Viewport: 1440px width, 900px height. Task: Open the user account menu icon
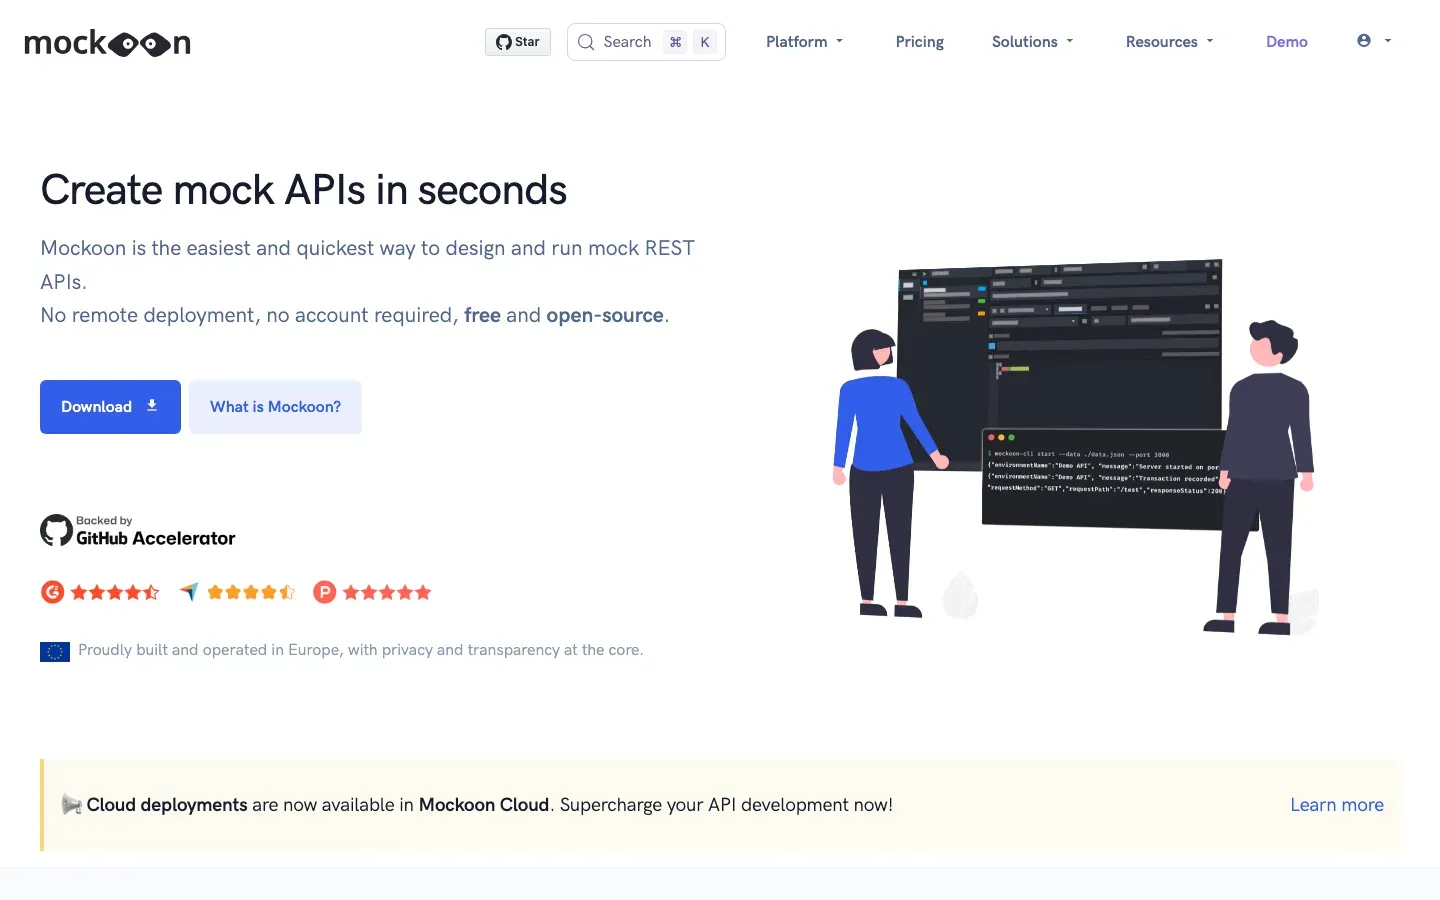click(1374, 41)
